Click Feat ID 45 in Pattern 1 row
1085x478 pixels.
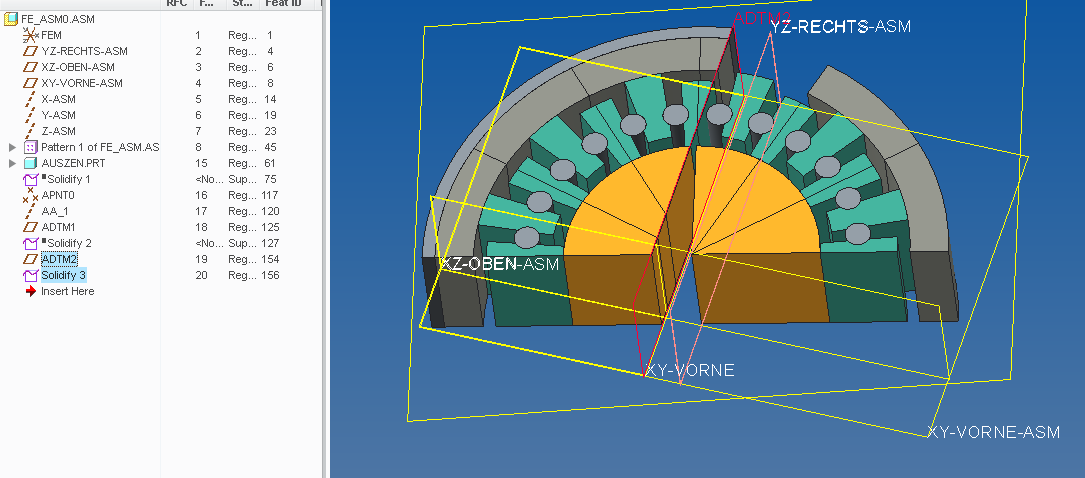270,147
